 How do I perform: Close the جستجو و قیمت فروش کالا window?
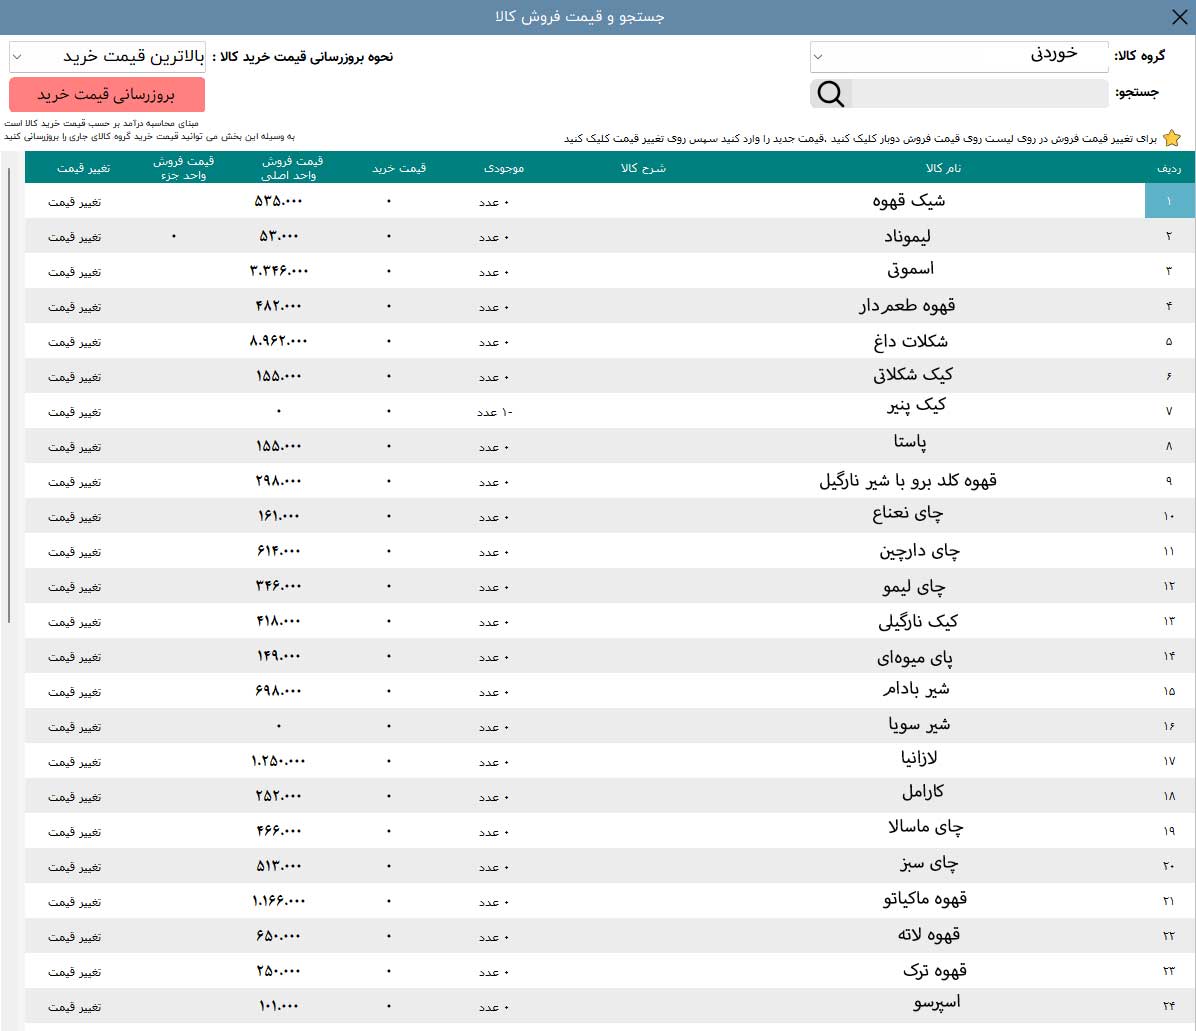pos(1179,17)
